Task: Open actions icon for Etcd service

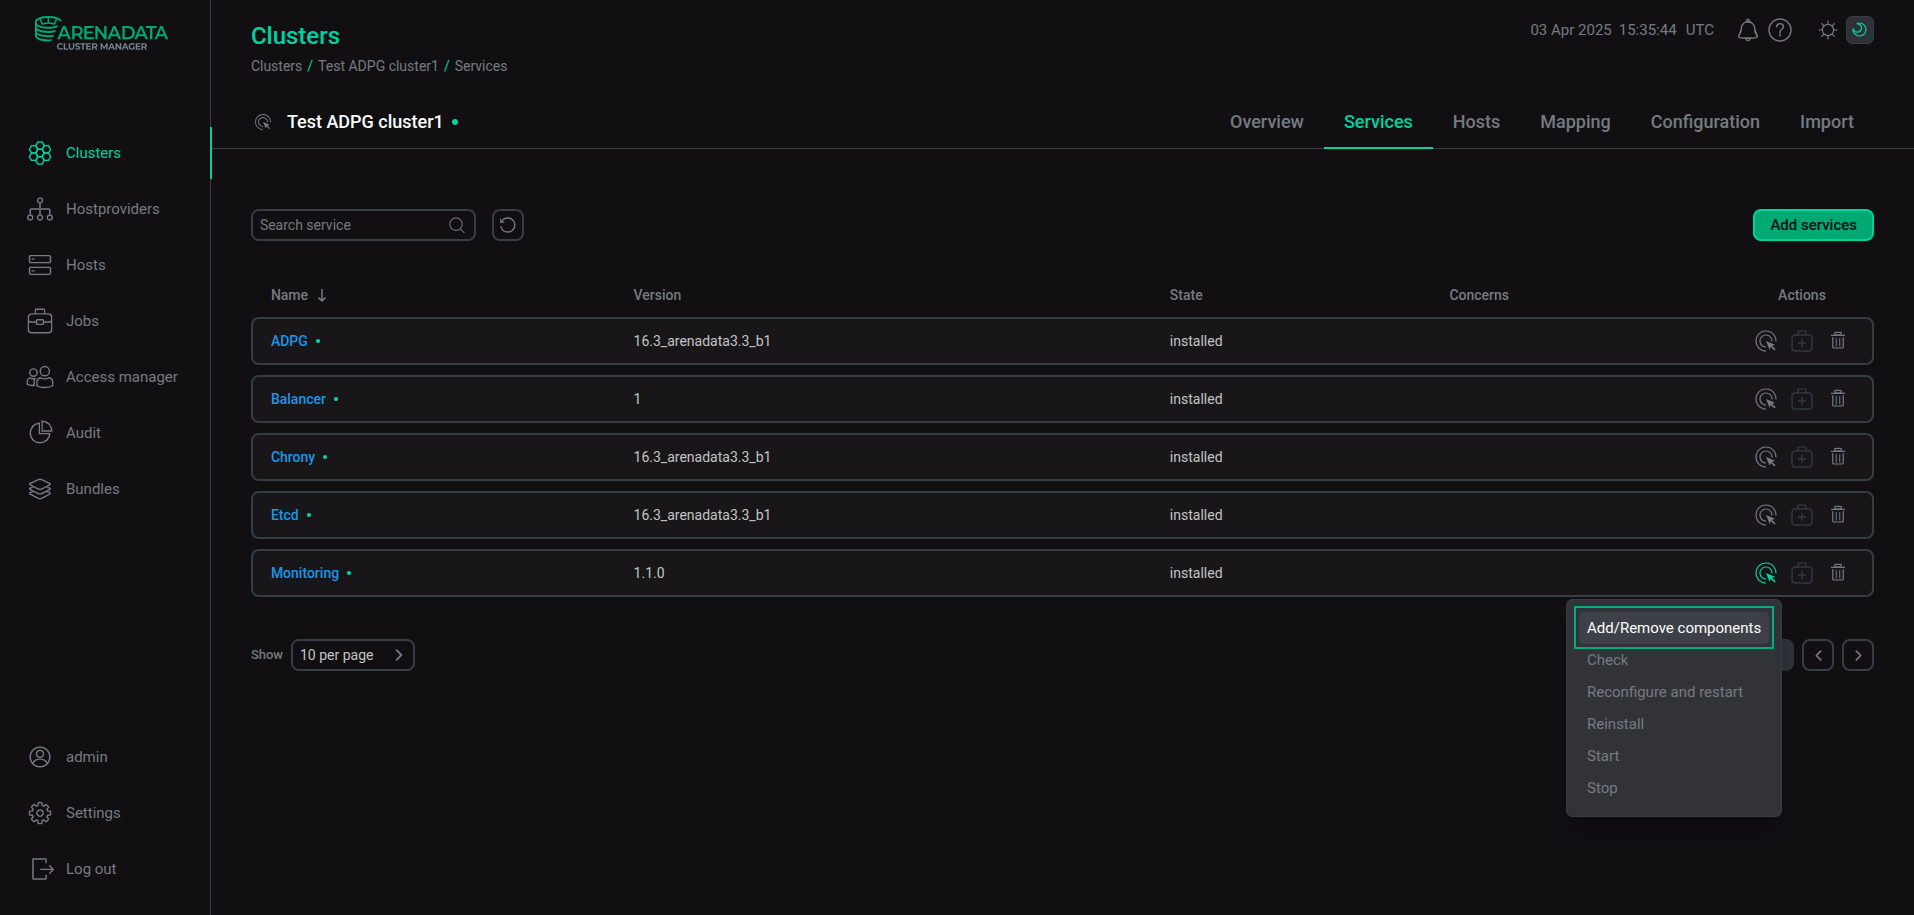Action: pyautogui.click(x=1766, y=515)
